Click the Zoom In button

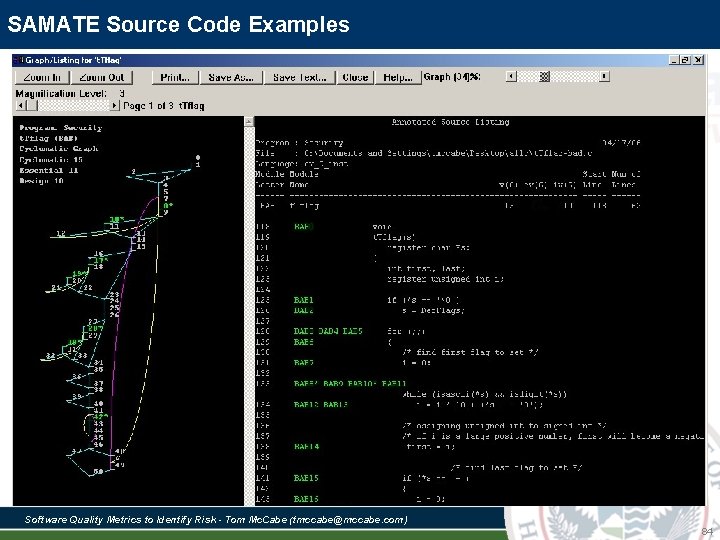click(42, 77)
